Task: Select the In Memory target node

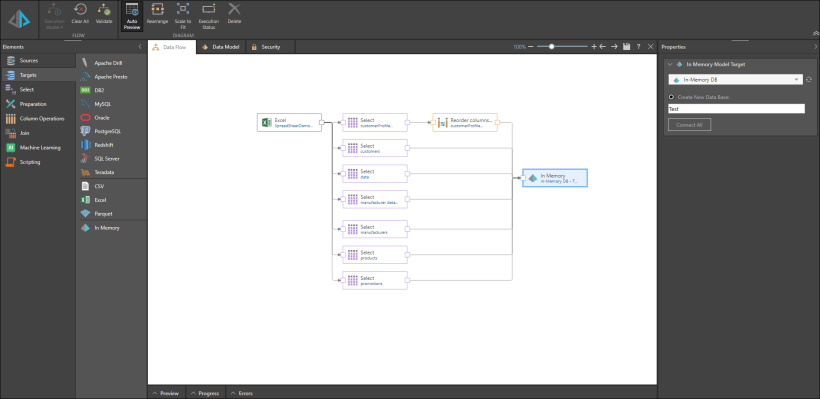Action: [555, 178]
